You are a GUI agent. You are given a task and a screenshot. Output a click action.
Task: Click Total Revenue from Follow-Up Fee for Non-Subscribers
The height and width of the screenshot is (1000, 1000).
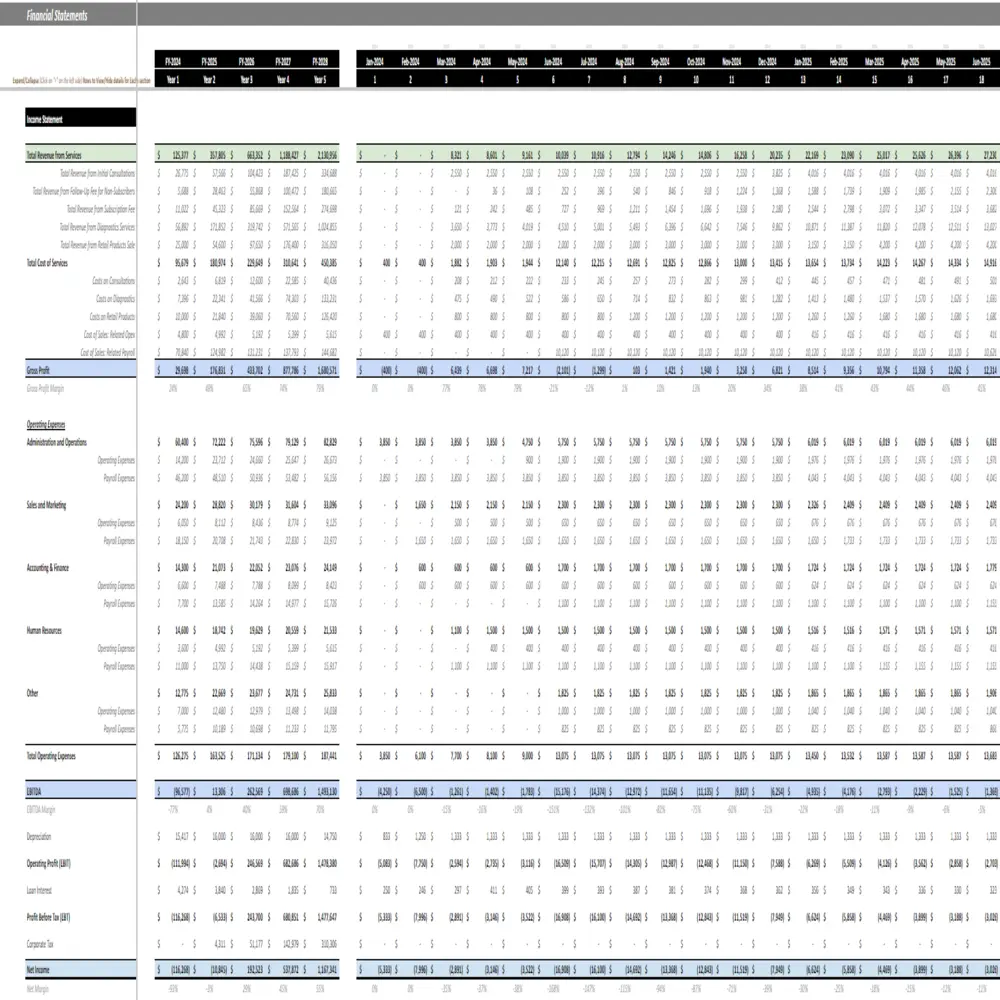tap(84, 191)
